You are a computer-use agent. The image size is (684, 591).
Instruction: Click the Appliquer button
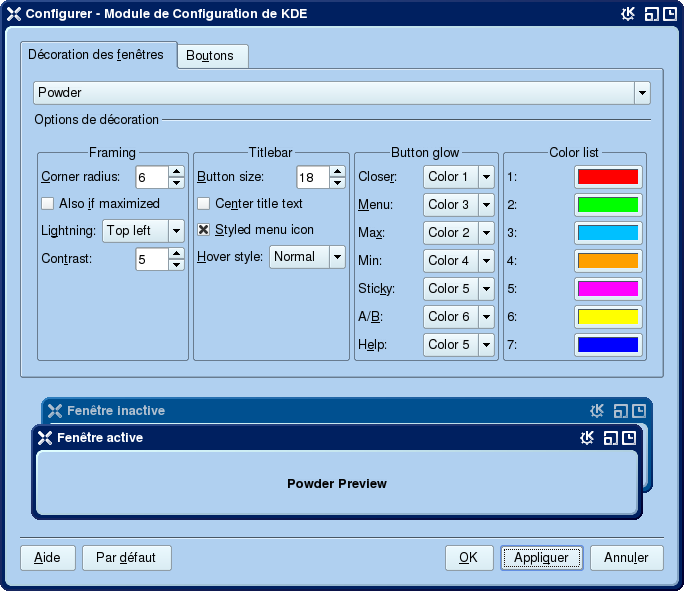tap(541, 558)
